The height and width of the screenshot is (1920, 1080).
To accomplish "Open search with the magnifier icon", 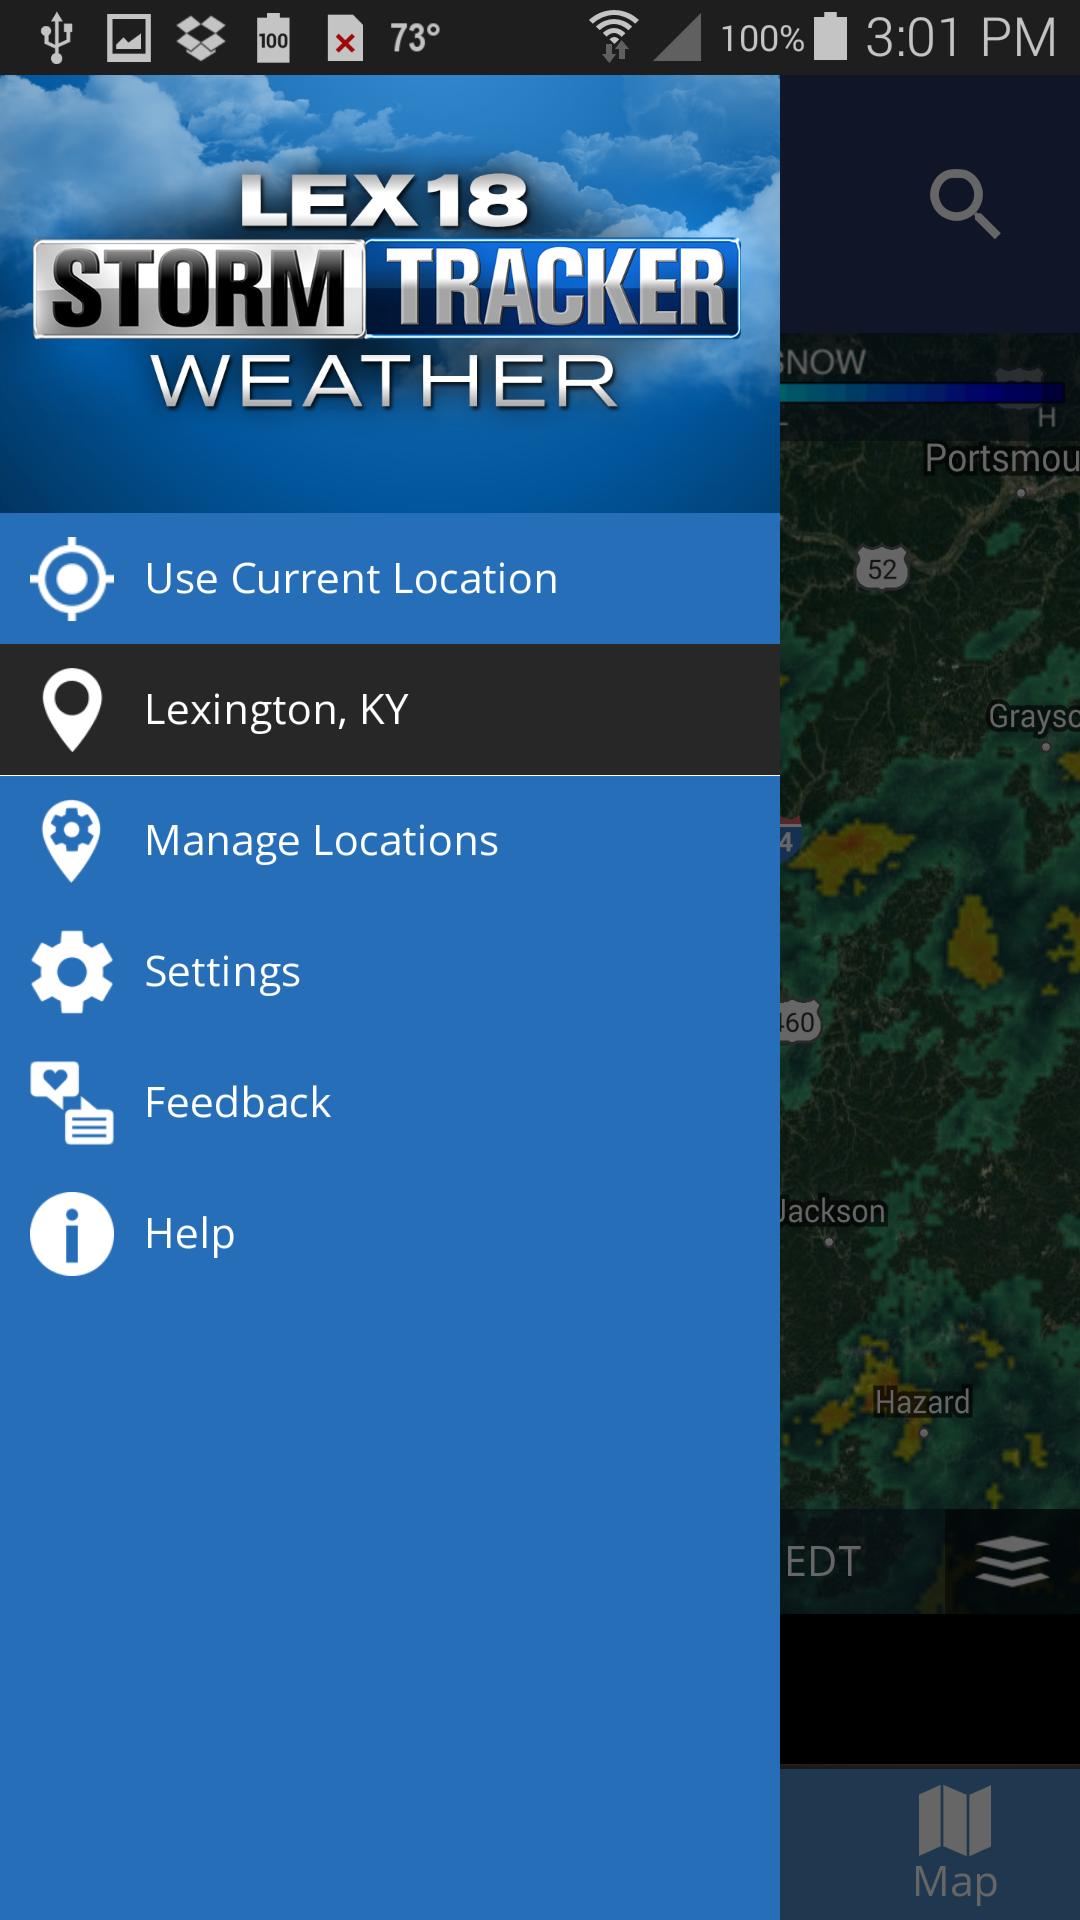I will [964, 204].
